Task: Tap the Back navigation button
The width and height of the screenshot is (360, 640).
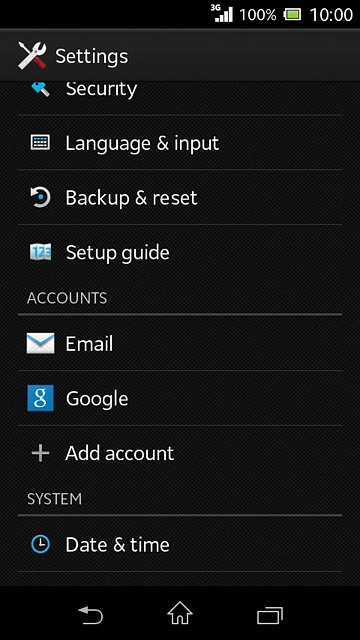Action: 90,615
